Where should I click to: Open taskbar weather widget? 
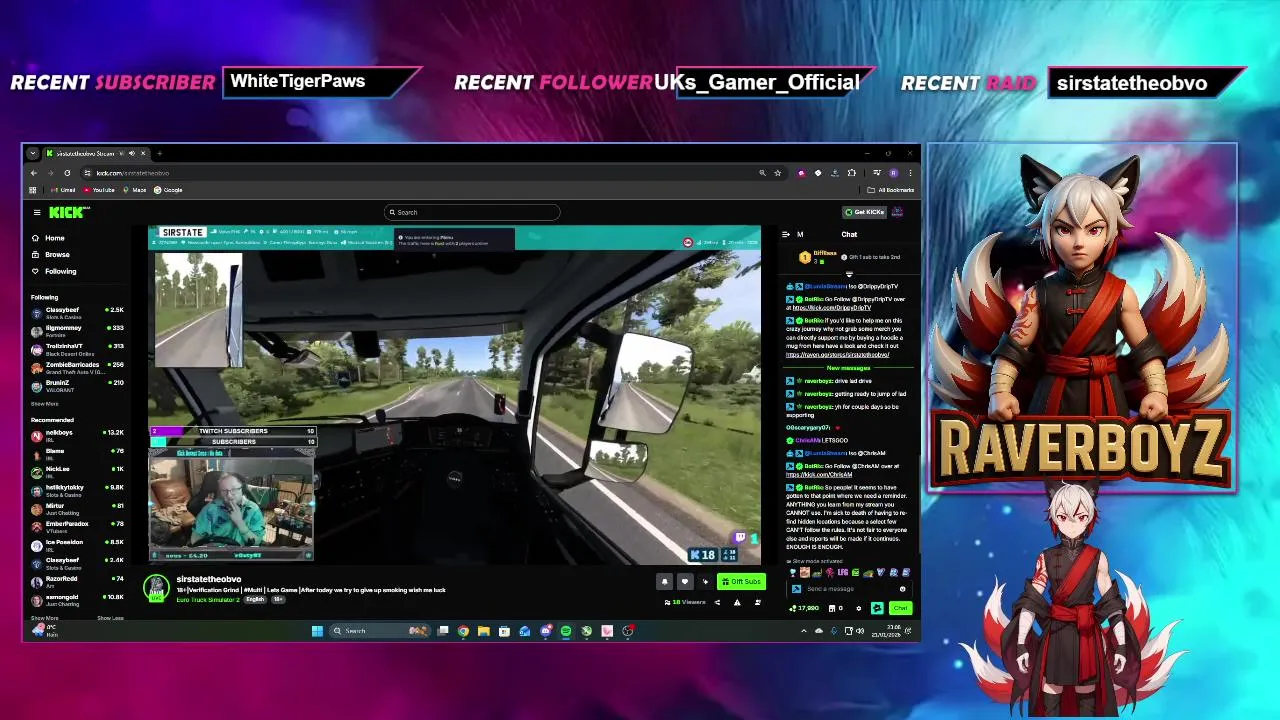click(x=45, y=631)
